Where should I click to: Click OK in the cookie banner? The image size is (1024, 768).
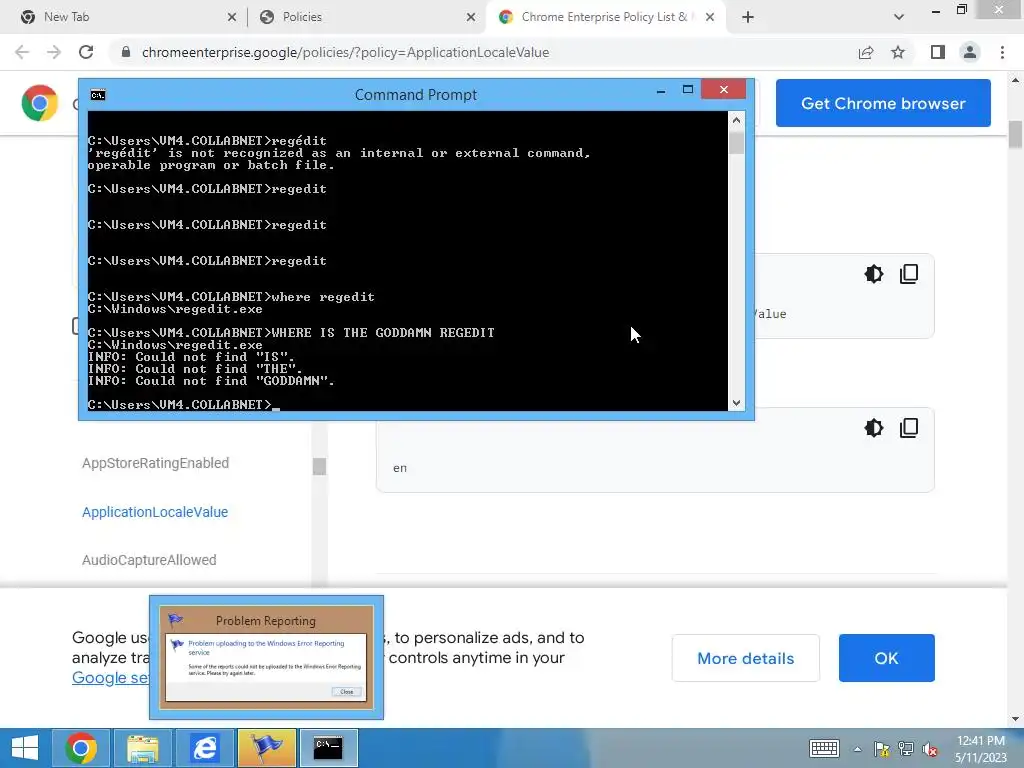coord(886,658)
